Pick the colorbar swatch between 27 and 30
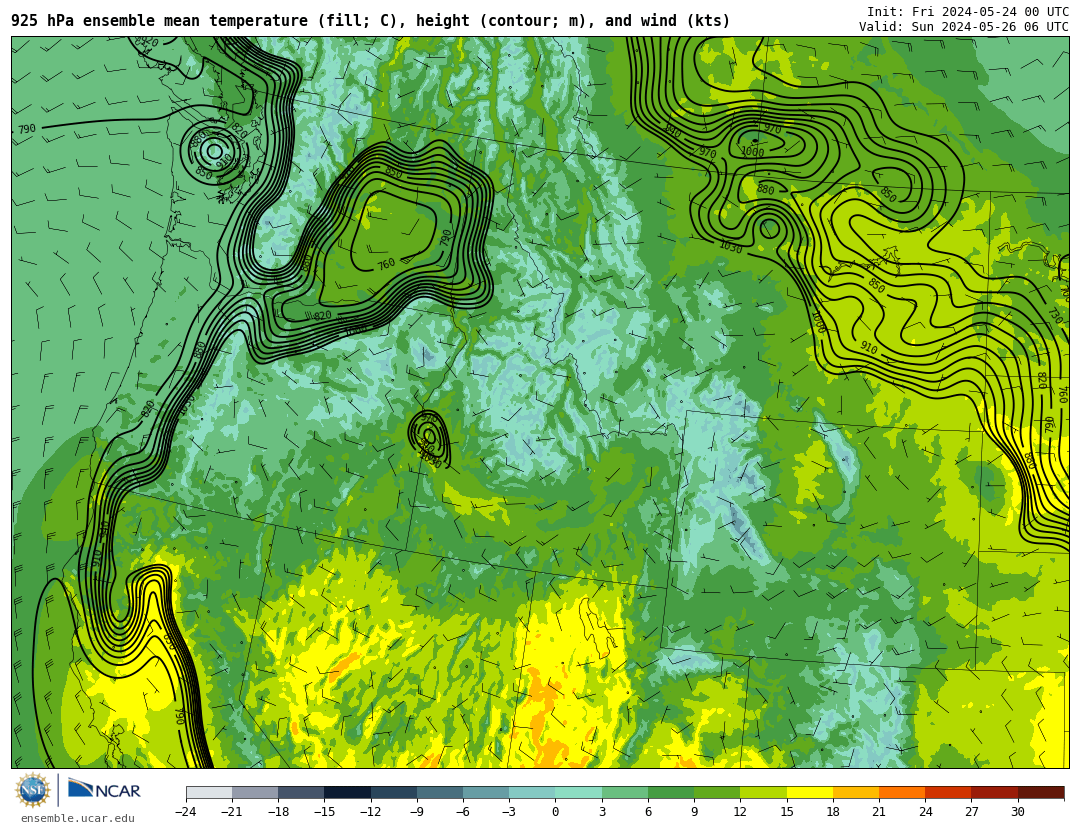Viewport: 1080px width, 831px height. [994, 792]
